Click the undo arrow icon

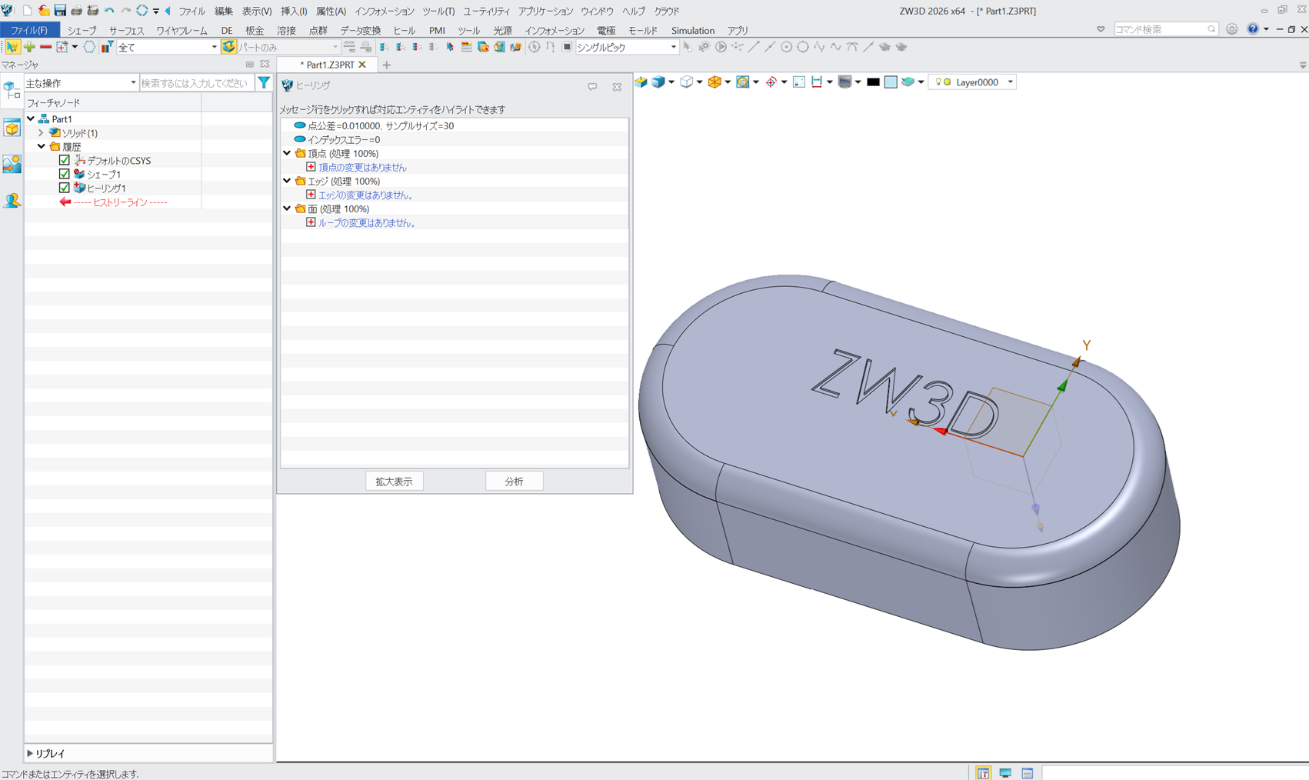[x=109, y=10]
